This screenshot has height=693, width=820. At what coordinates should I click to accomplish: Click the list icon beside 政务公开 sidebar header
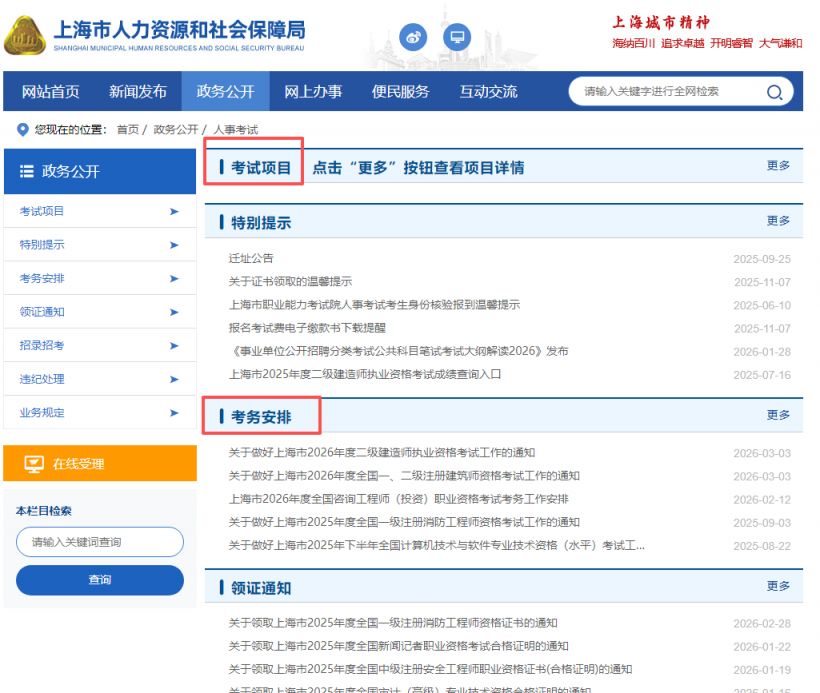(24, 170)
